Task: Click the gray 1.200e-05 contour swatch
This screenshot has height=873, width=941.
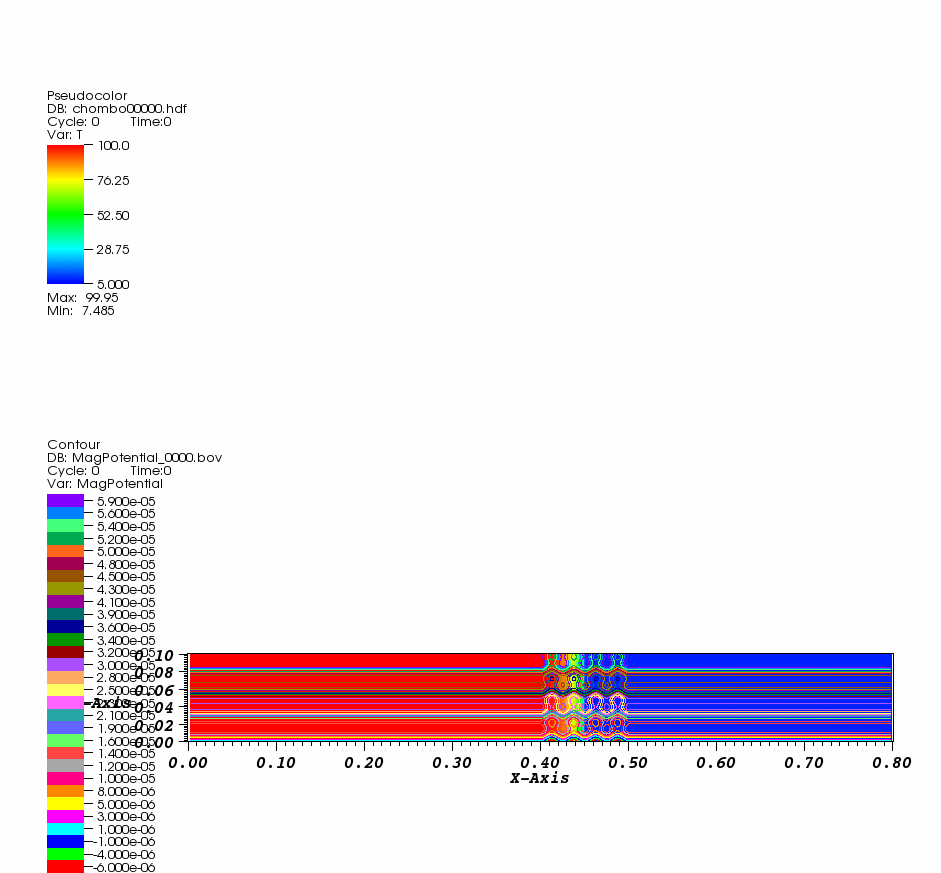Action: click(x=65, y=766)
